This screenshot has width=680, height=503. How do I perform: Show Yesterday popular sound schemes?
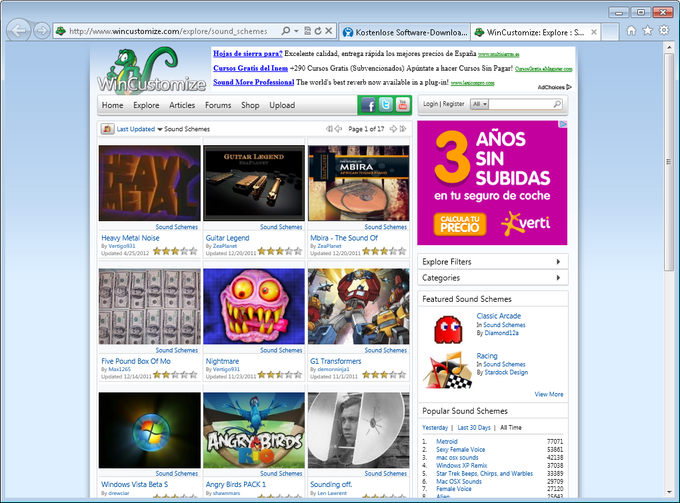(435, 428)
